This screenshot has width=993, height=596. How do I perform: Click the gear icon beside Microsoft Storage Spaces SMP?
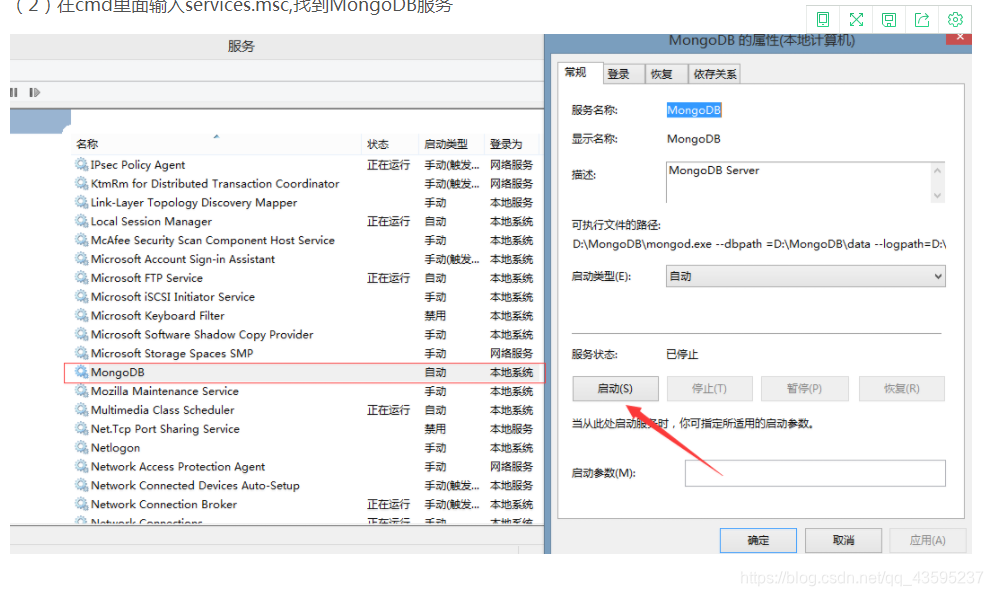click(81, 353)
